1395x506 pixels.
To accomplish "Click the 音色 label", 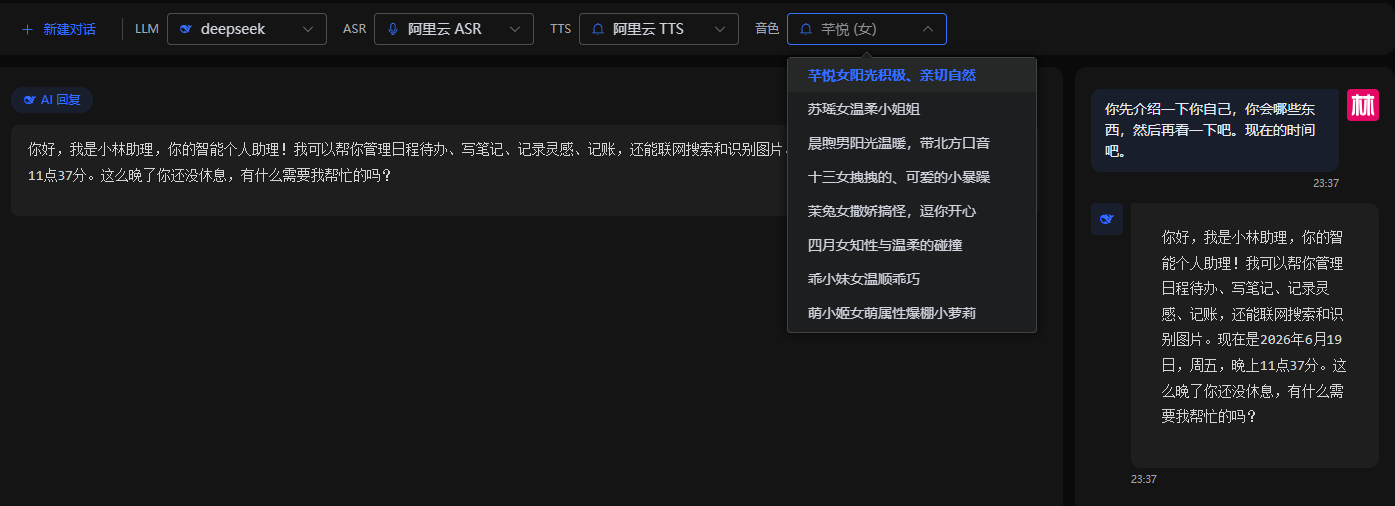I will (x=767, y=29).
